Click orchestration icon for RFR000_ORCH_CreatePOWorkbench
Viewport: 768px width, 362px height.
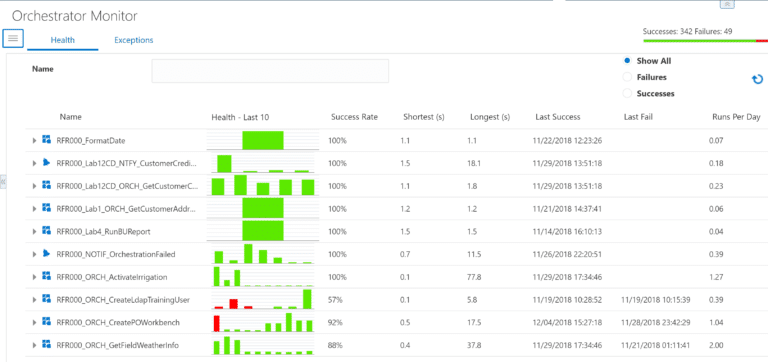pyautogui.click(x=47, y=322)
